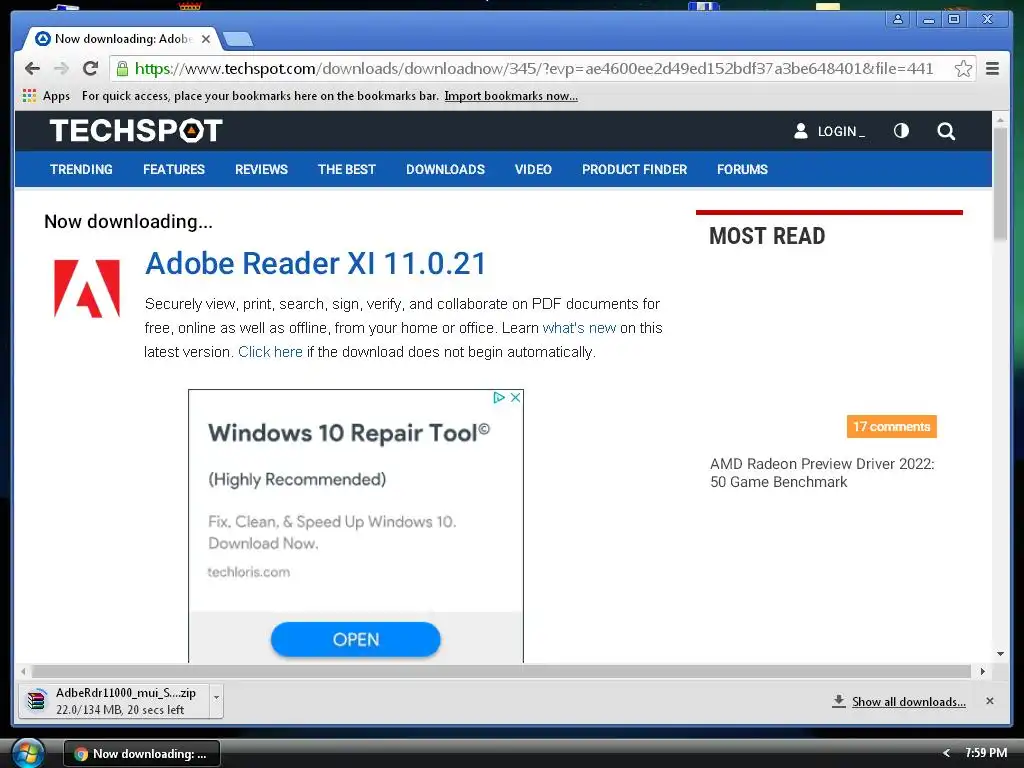Click the Chrome taskbar button Now downloading
This screenshot has height=768, width=1024.
142,754
